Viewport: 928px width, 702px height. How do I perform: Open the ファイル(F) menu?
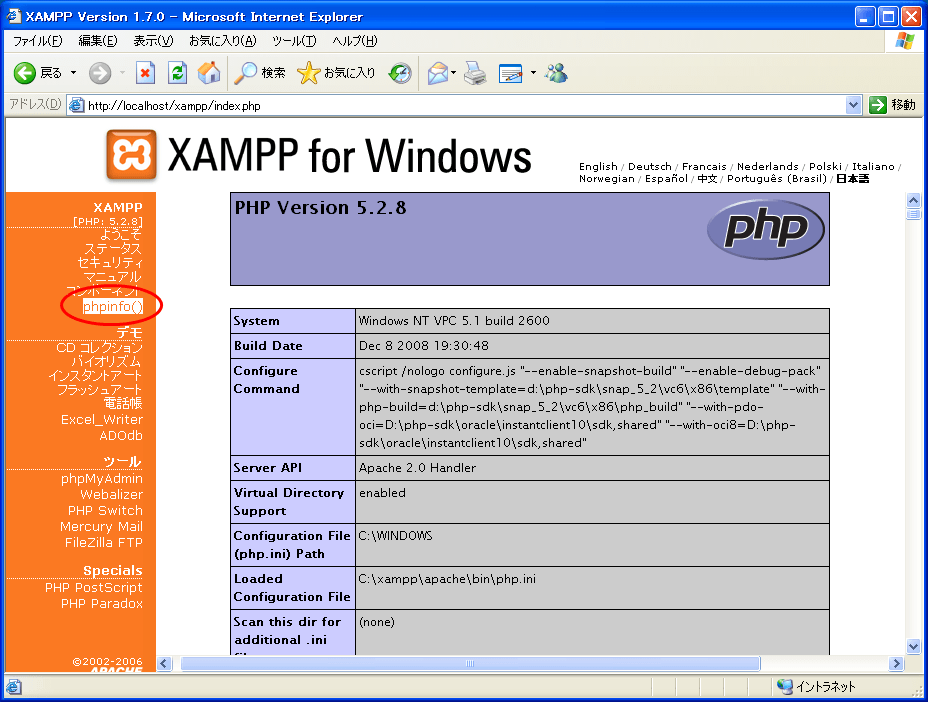37,41
